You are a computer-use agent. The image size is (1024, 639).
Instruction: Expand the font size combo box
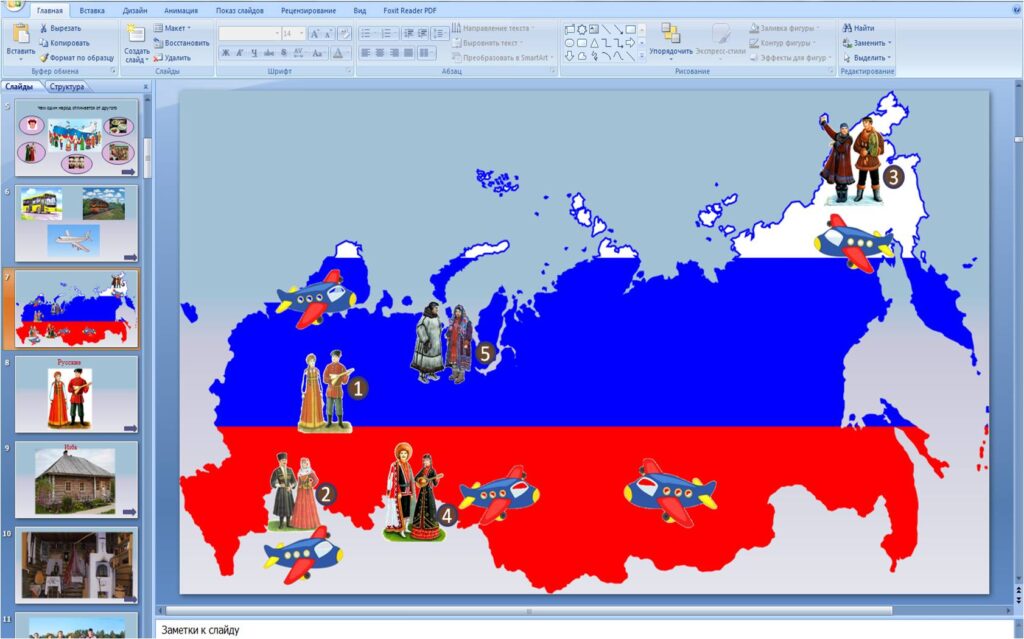(x=301, y=33)
